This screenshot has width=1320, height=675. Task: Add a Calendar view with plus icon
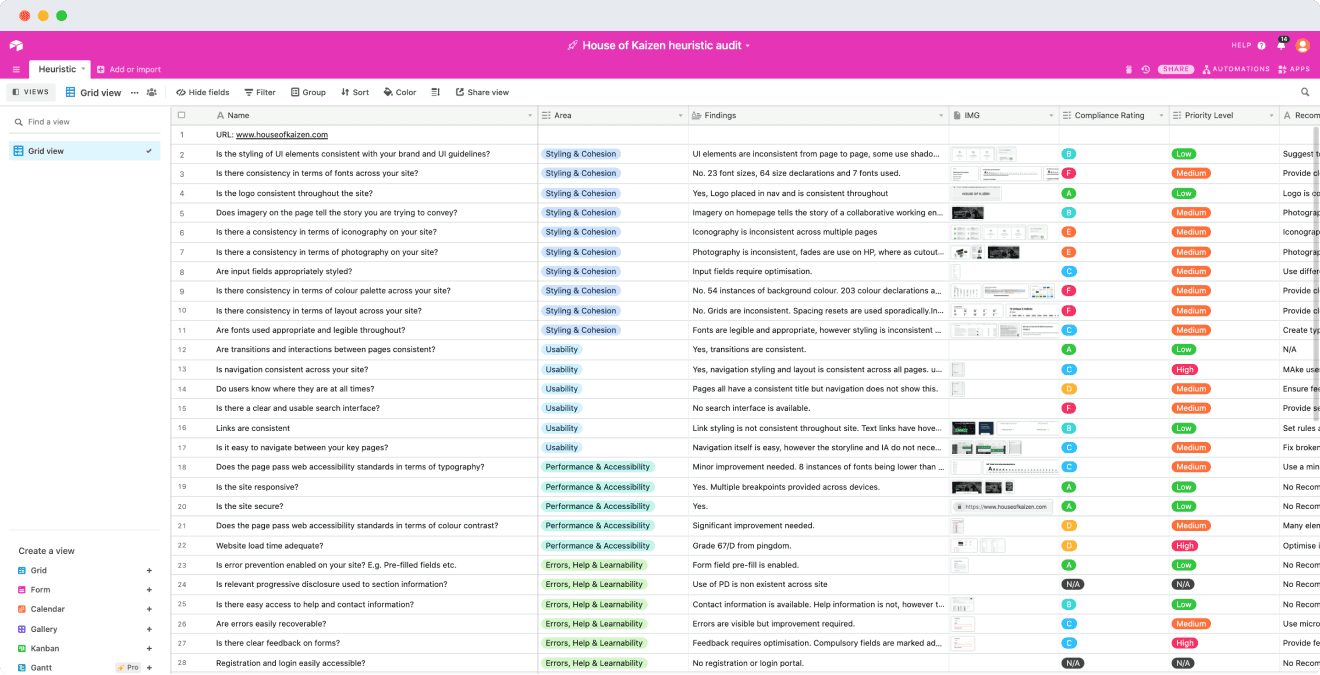(x=149, y=609)
